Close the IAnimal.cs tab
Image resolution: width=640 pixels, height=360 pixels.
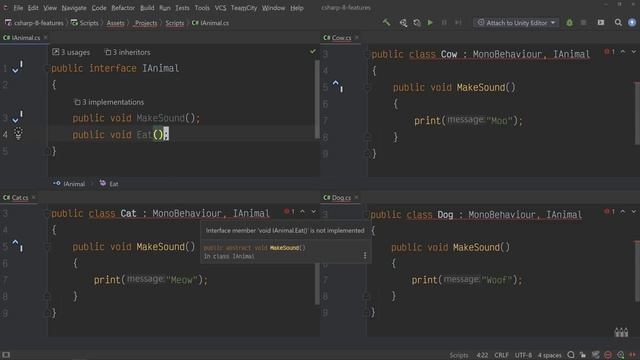click(45, 37)
